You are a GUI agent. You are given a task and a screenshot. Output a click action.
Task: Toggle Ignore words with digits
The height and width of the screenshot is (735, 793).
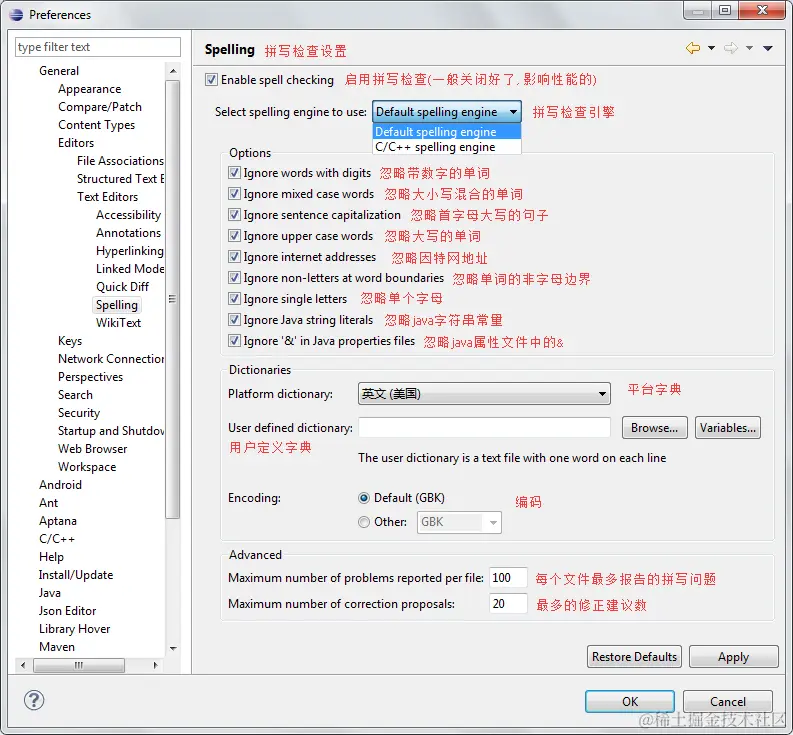coord(234,172)
